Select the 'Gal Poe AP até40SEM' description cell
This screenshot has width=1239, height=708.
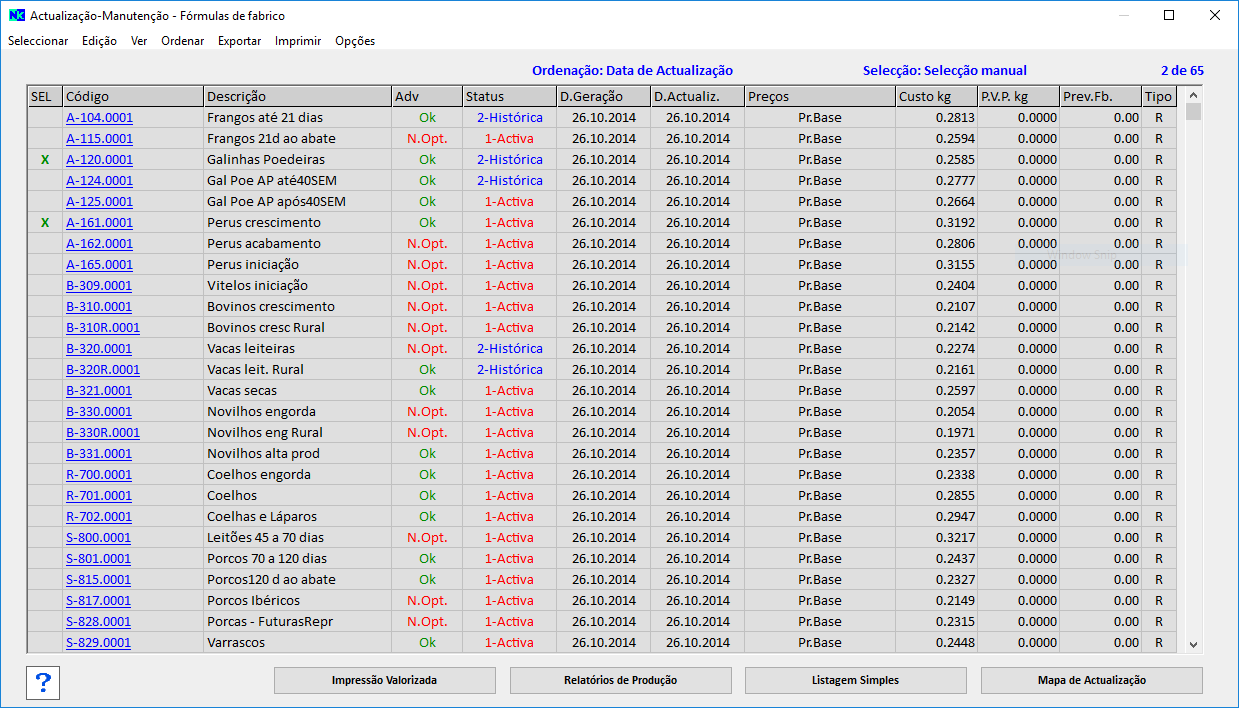point(298,181)
